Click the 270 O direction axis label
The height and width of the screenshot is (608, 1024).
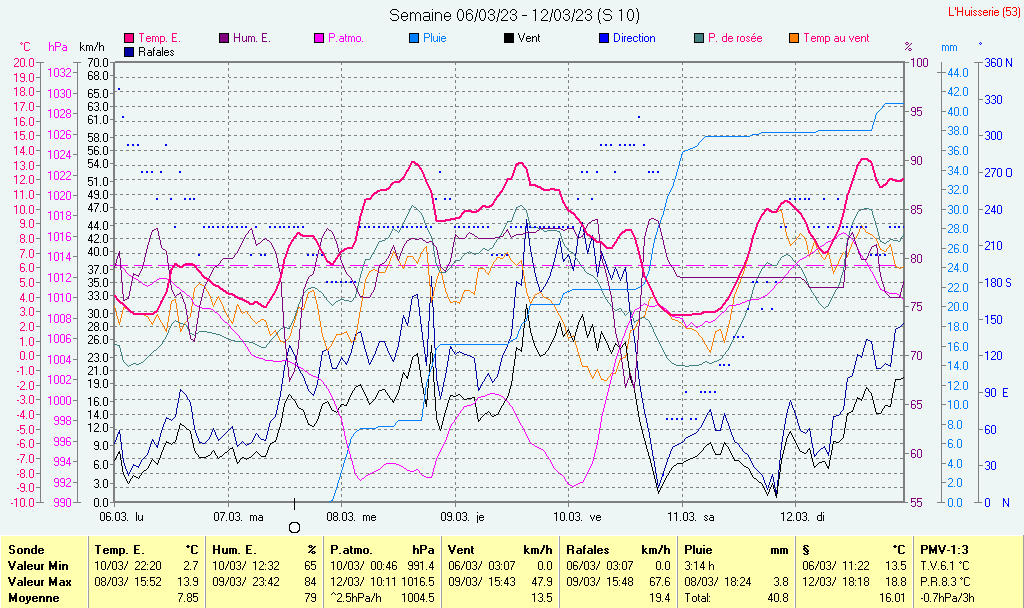[999, 172]
